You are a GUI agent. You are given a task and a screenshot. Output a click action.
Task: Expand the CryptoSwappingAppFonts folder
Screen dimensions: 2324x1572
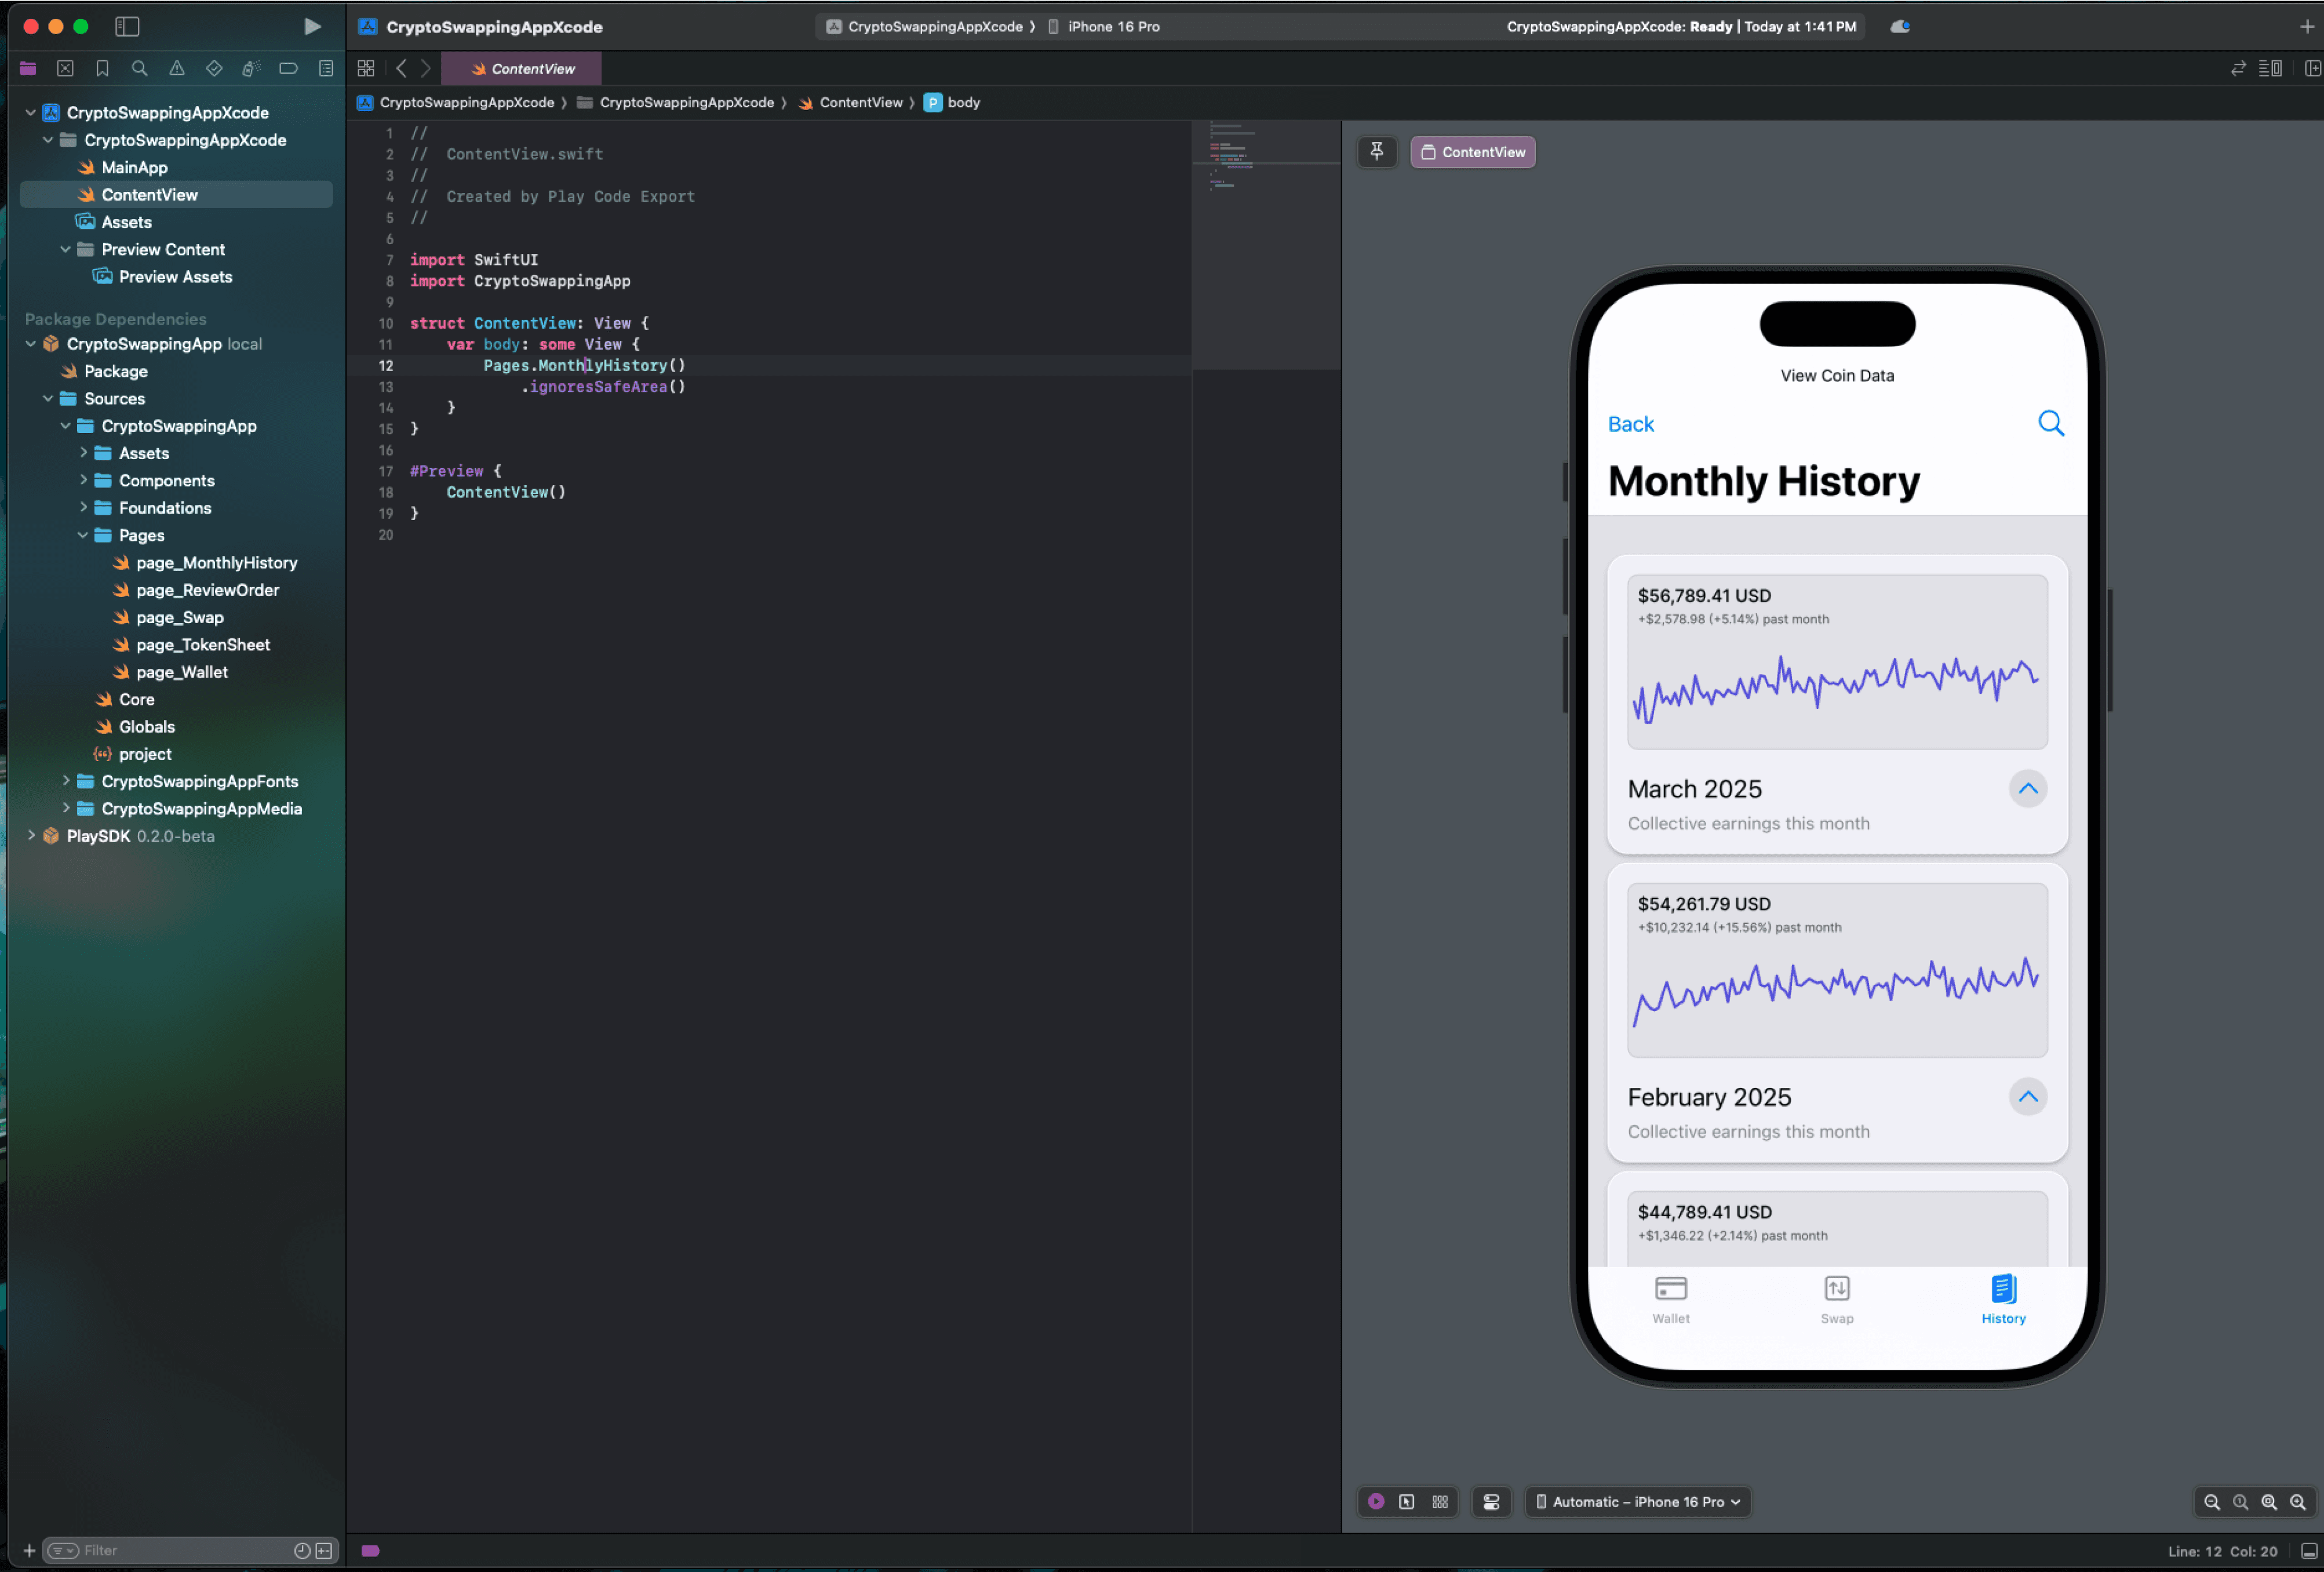click(66, 781)
